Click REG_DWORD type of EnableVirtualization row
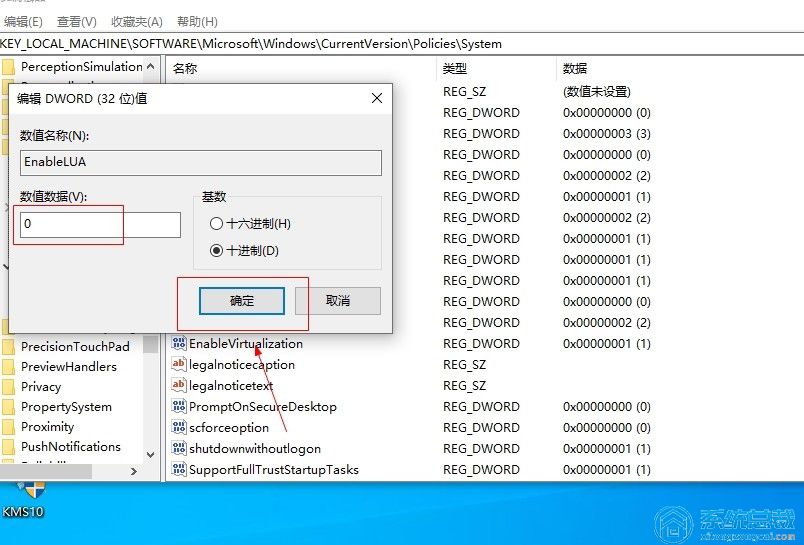The height and width of the screenshot is (545, 804). tap(481, 344)
